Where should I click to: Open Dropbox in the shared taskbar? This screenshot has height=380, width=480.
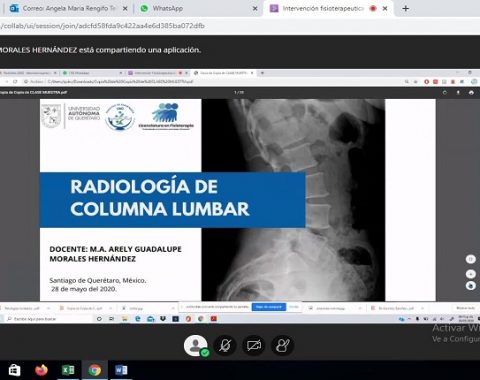[163, 319]
